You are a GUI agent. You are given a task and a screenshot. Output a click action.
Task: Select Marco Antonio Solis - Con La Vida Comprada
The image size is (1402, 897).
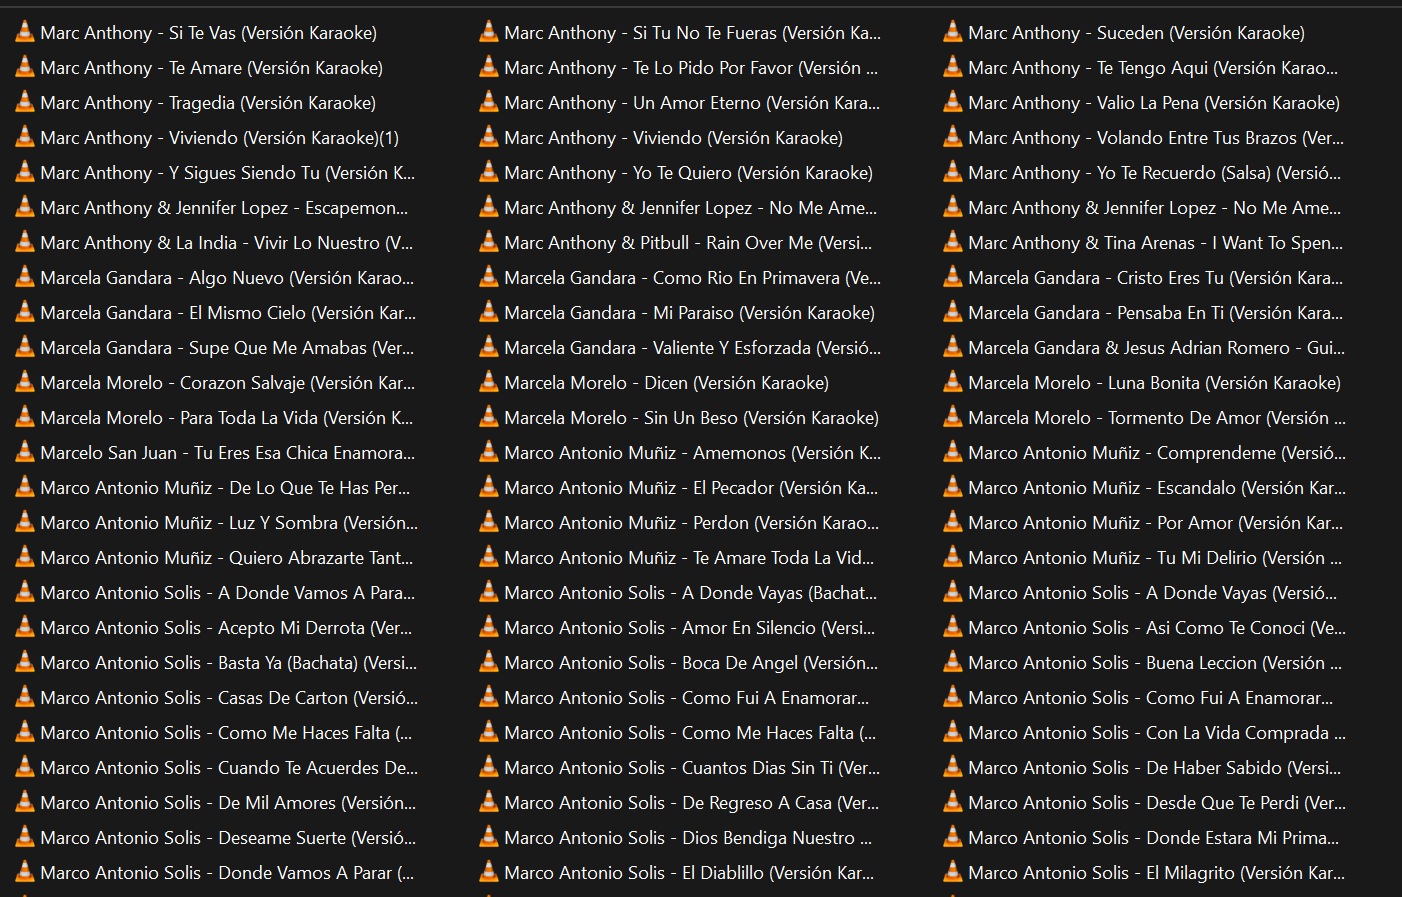point(1156,733)
